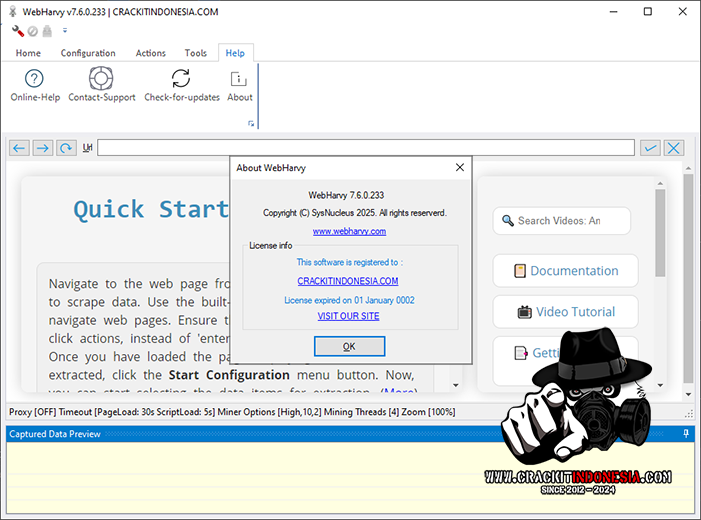Expand the quick access toolbar dropdown arrow
The width and height of the screenshot is (701, 520).
[65, 31]
